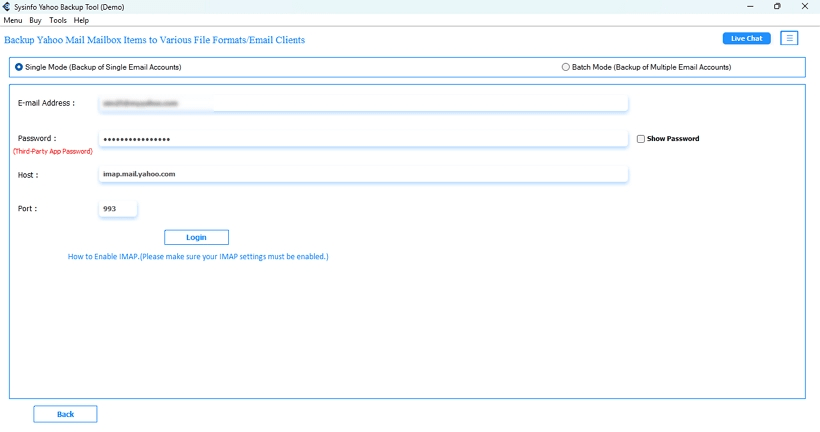This screenshot has width=820, height=432.
Task: Open the Buy menu
Action: coord(35,20)
